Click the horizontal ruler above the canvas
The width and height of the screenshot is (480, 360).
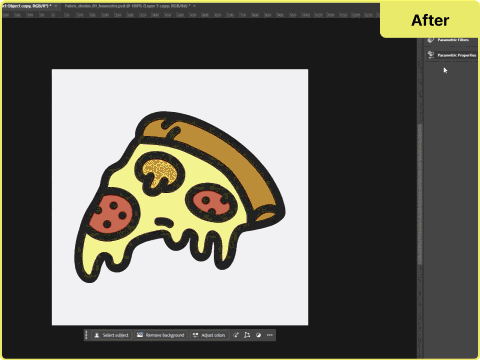[191, 15]
